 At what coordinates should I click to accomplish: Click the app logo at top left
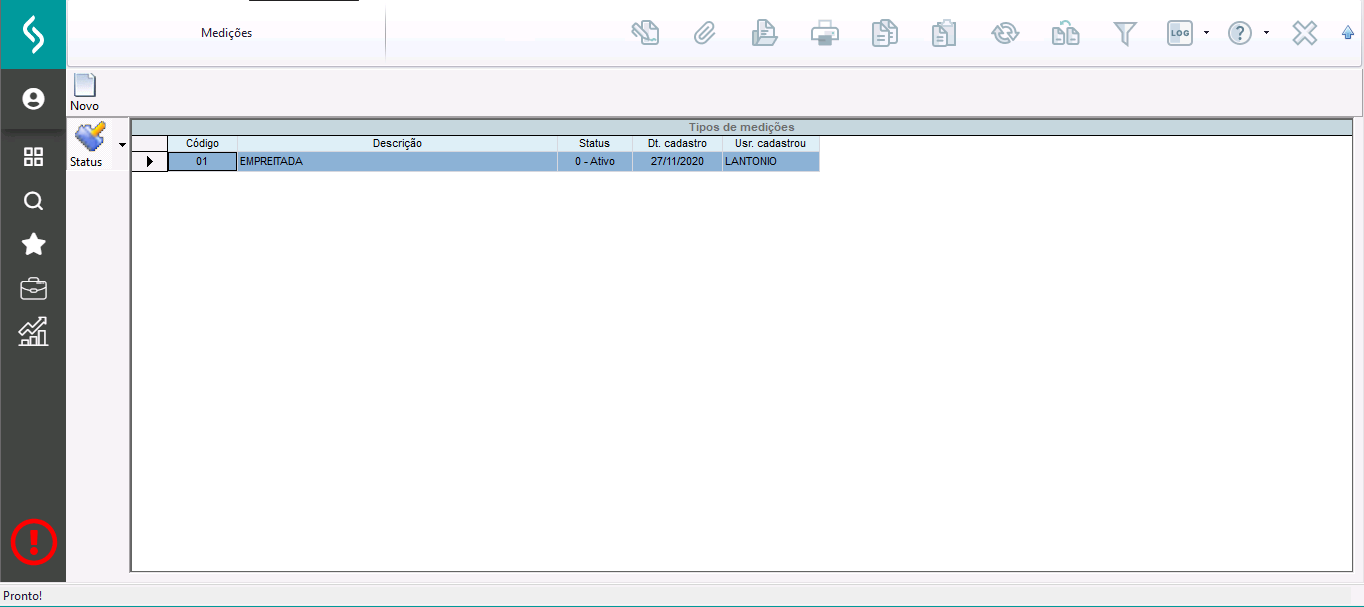tap(33, 34)
